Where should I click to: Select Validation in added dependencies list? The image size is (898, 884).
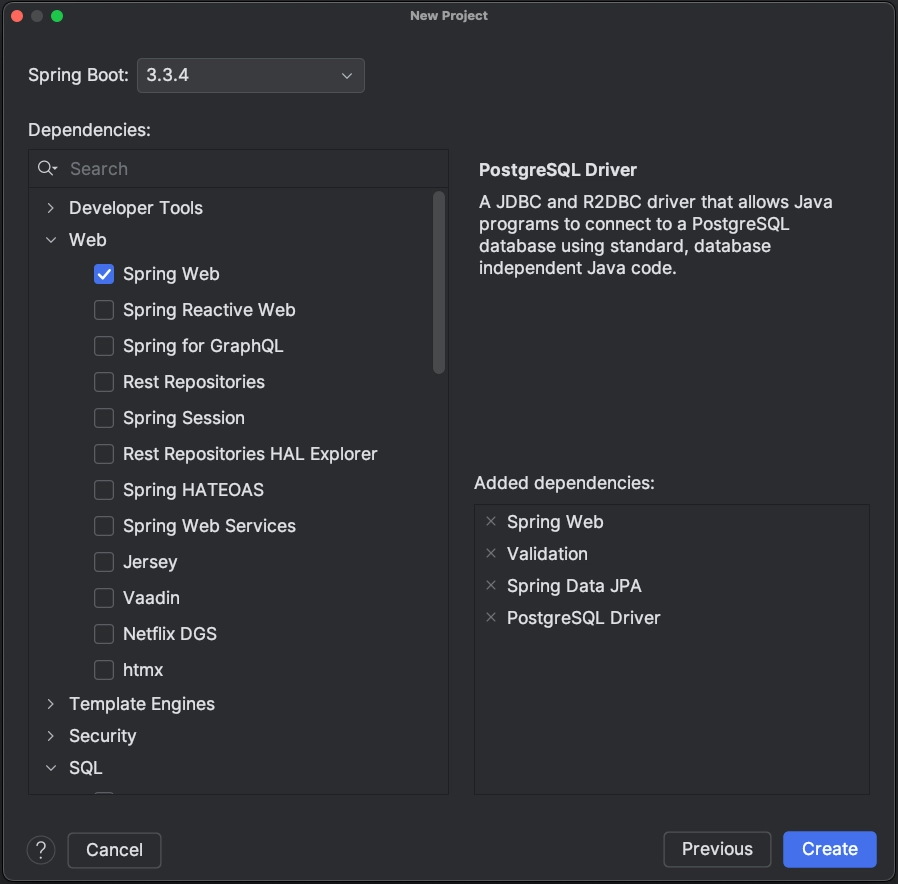coord(547,554)
